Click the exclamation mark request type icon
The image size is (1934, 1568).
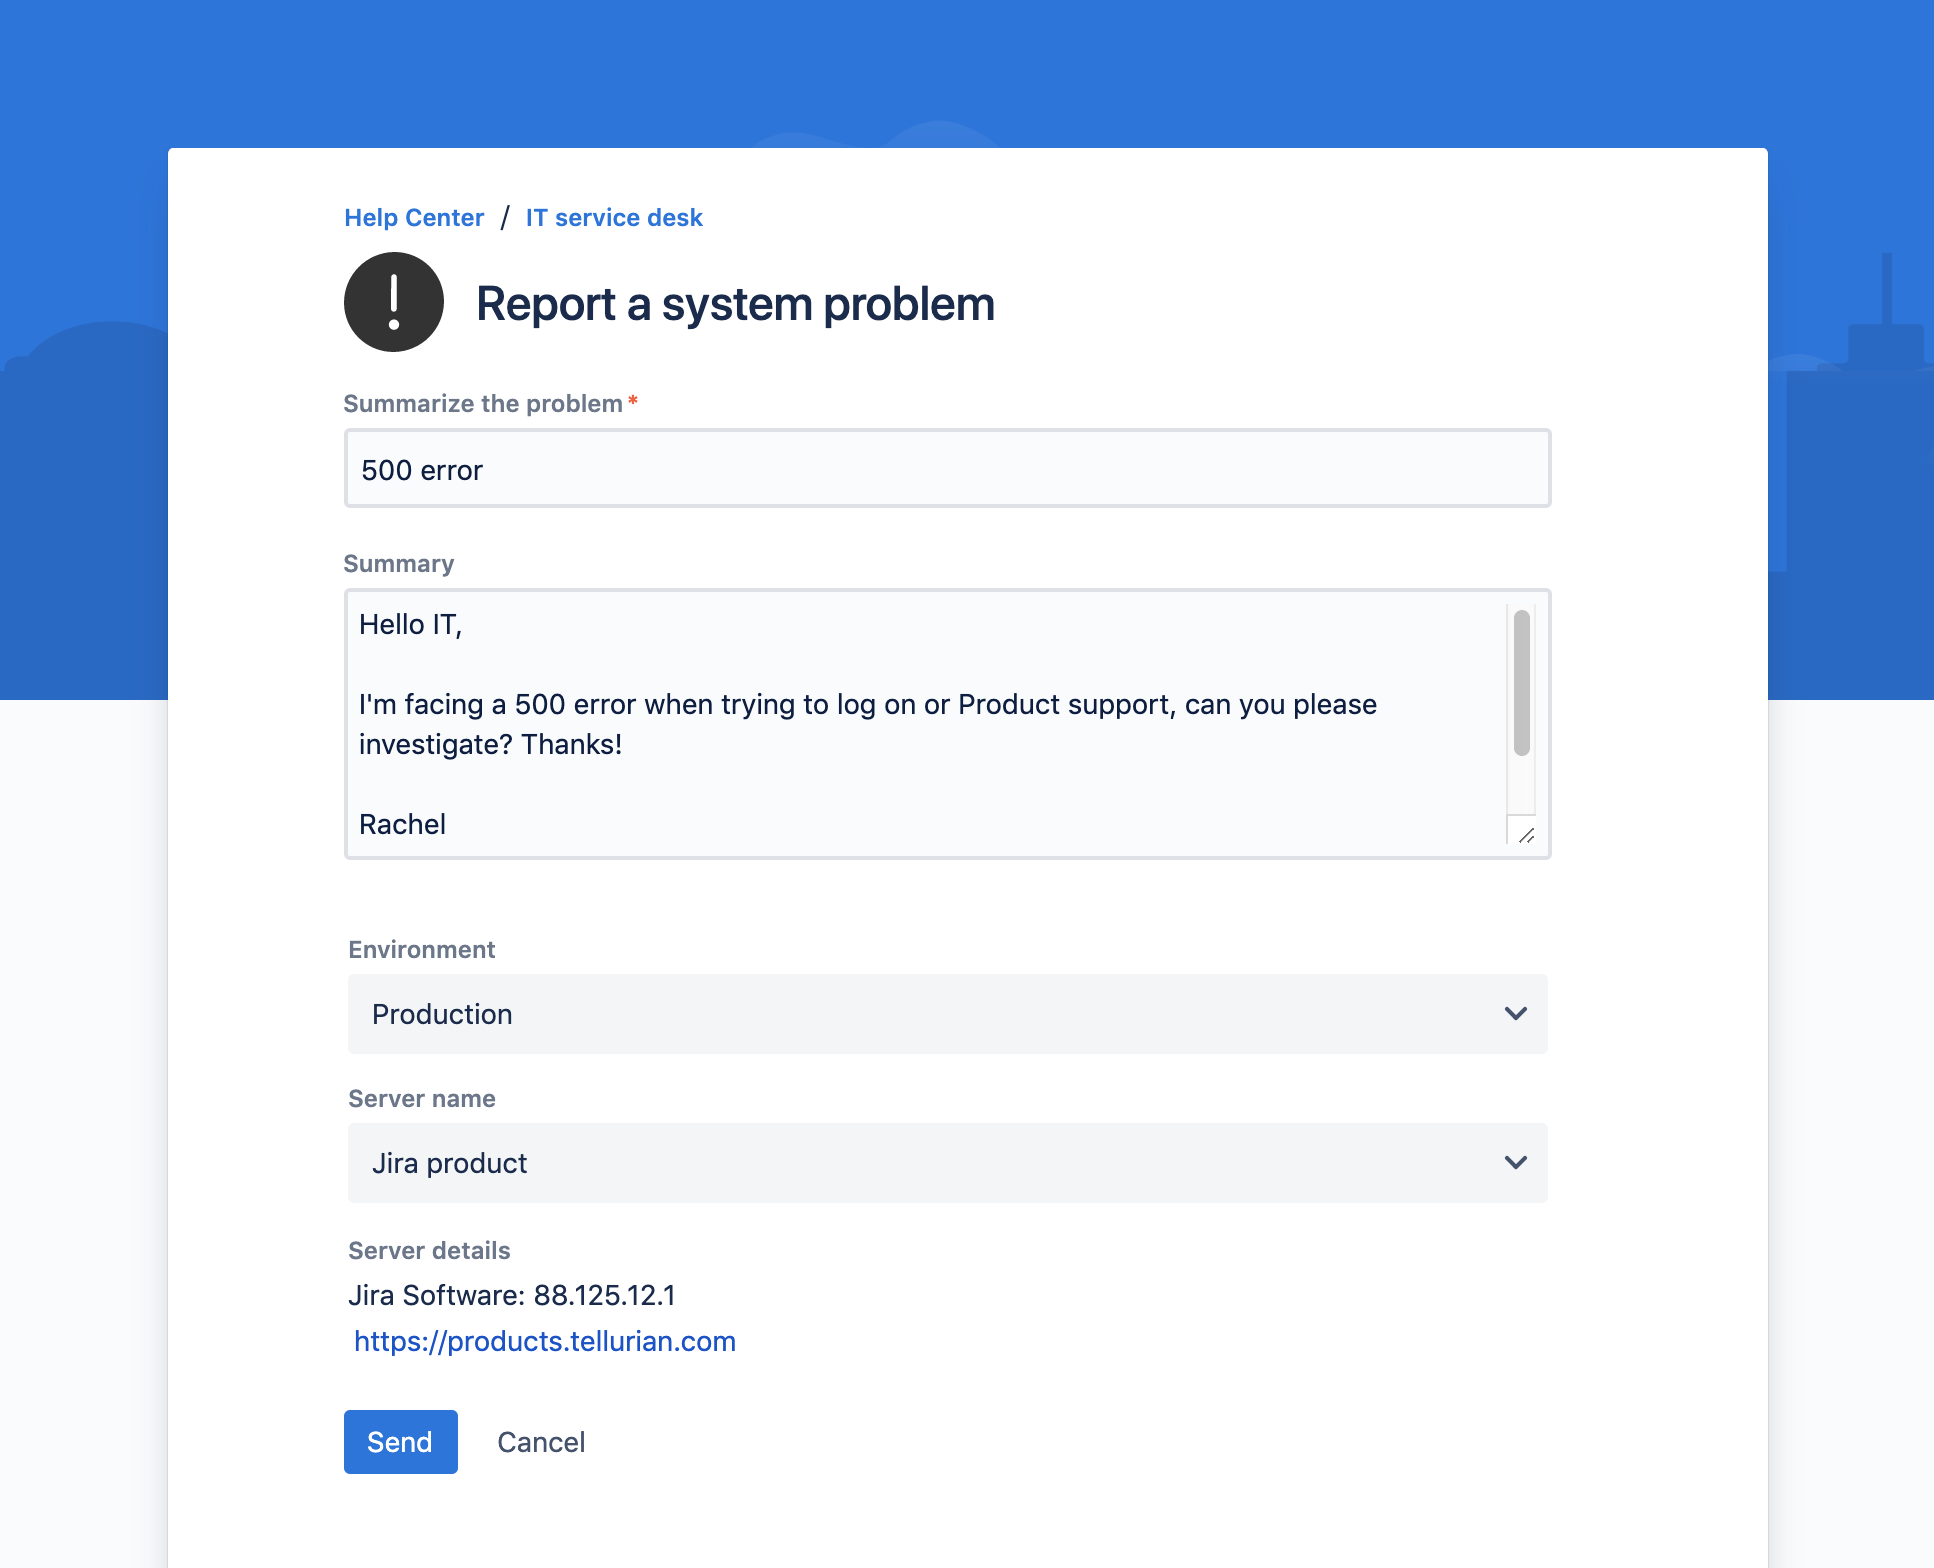[394, 302]
